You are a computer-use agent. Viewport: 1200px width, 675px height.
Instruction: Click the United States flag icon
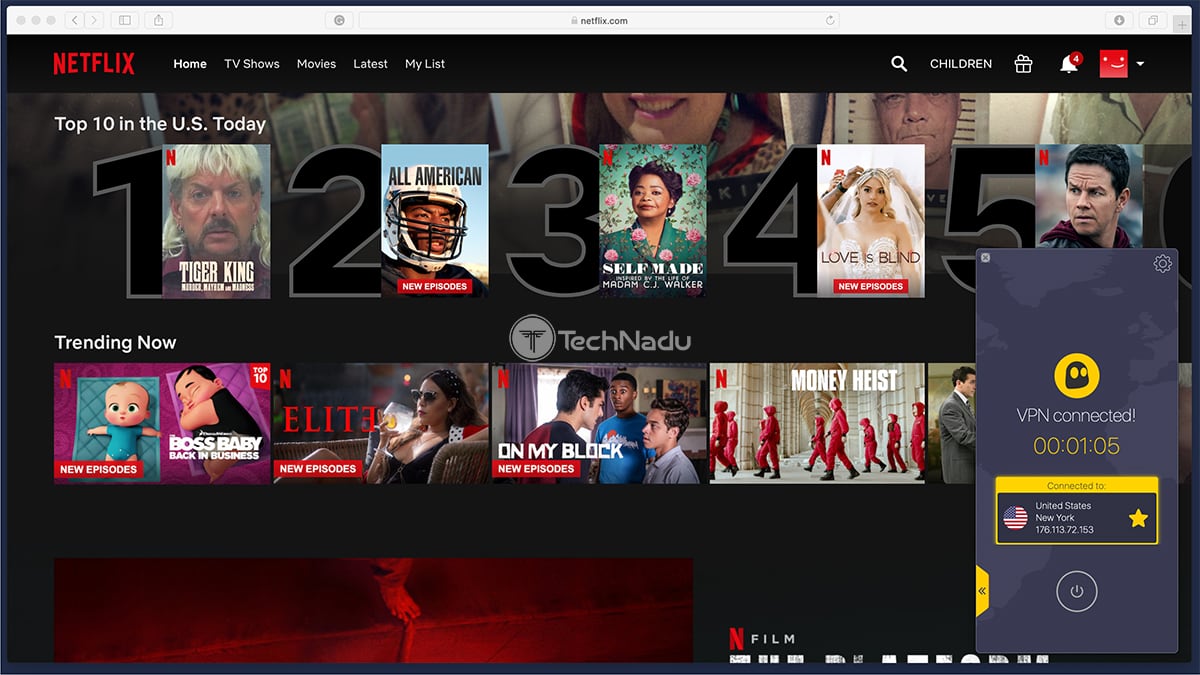pyautogui.click(x=1015, y=518)
